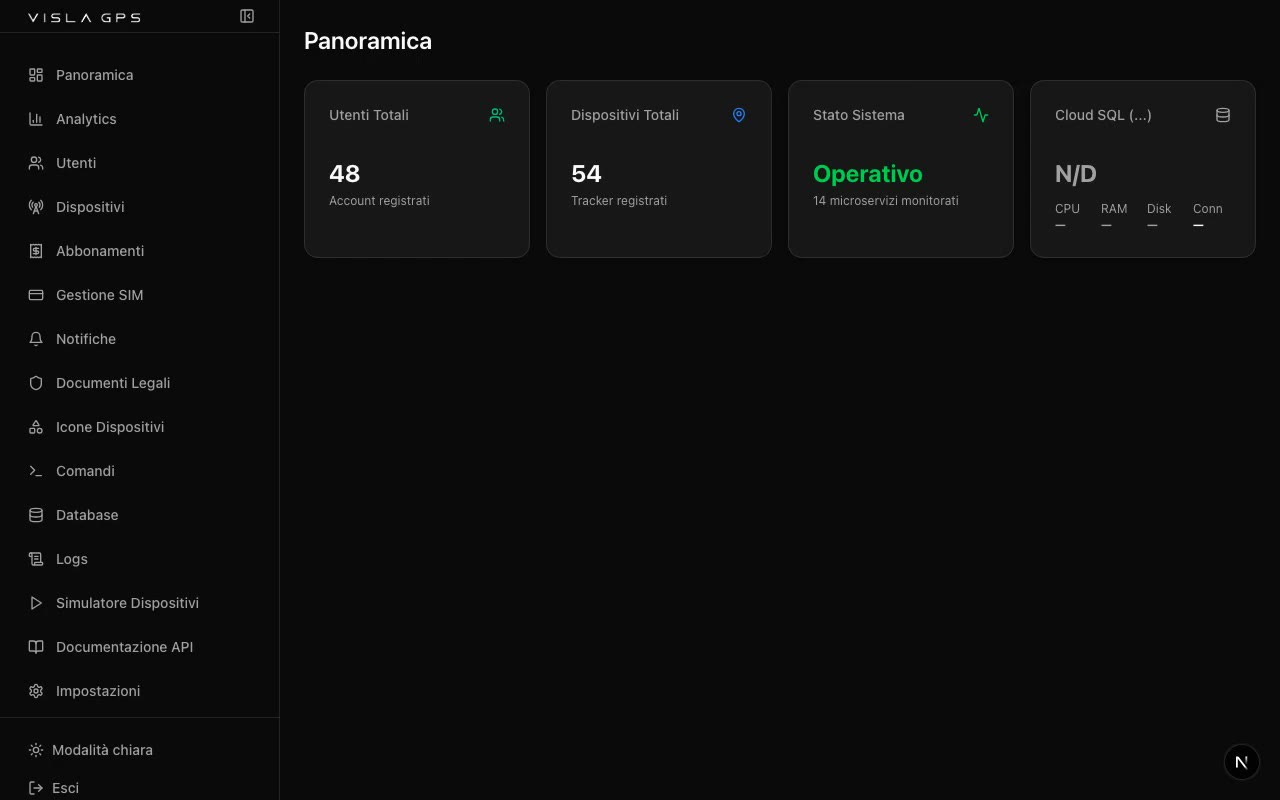Click the Simulatore Dispositivi play icon
1280x800 pixels.
click(36, 603)
